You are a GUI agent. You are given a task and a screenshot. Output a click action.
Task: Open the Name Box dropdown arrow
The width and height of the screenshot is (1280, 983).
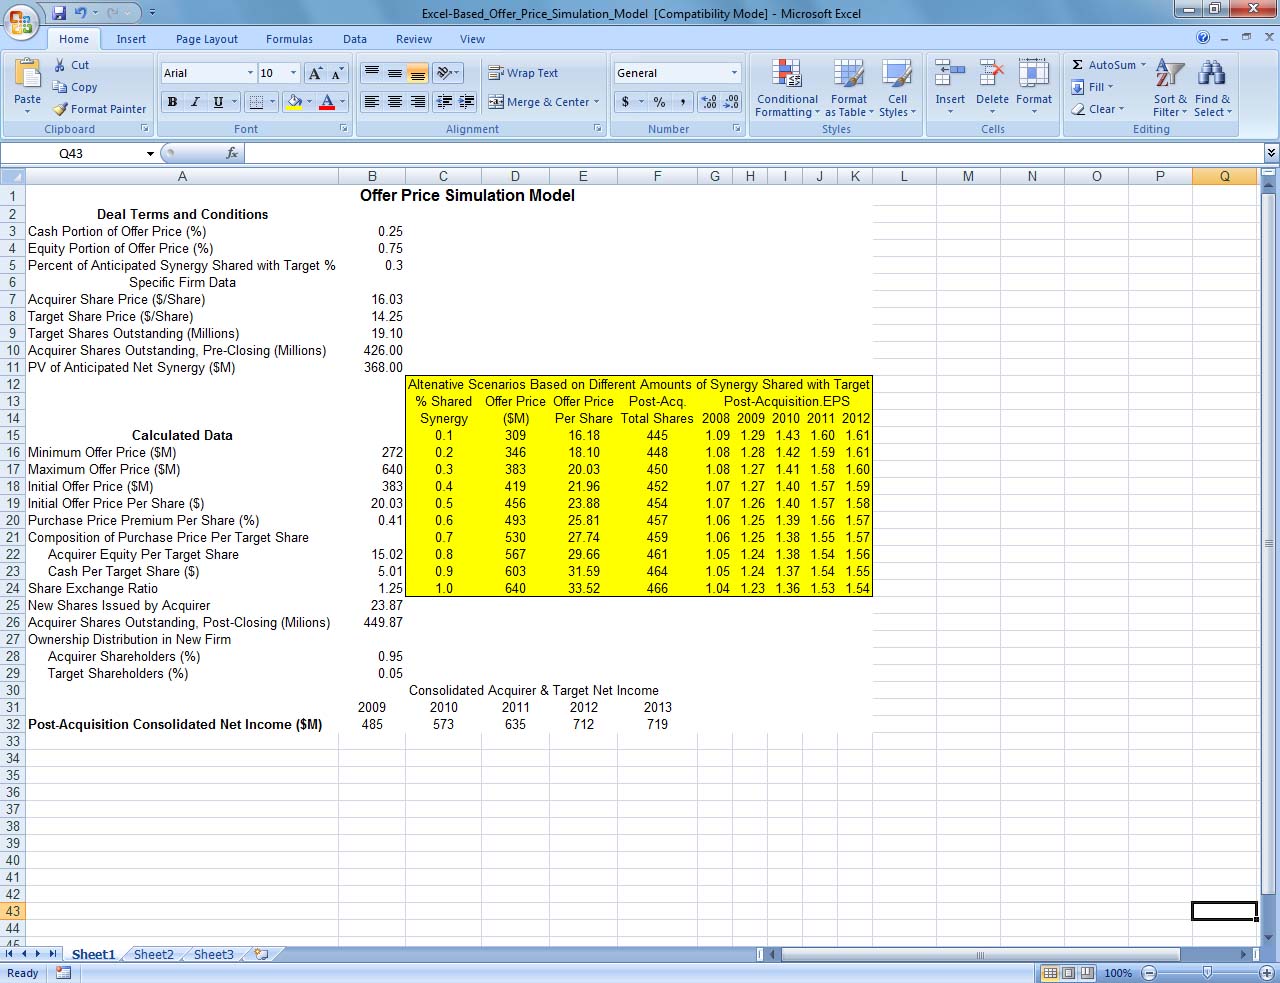coord(150,154)
